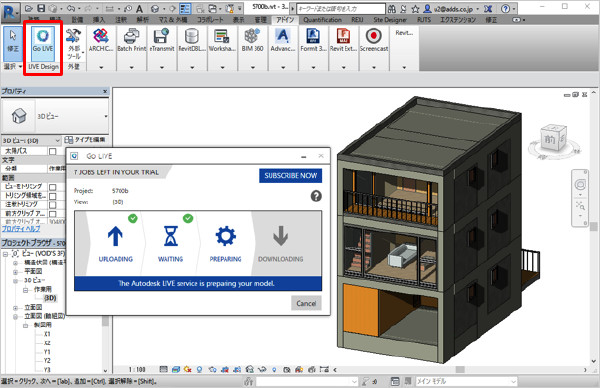Expand the Batch Print panel dropdown arrow
The height and width of the screenshot is (388, 600).
[x=131, y=67]
